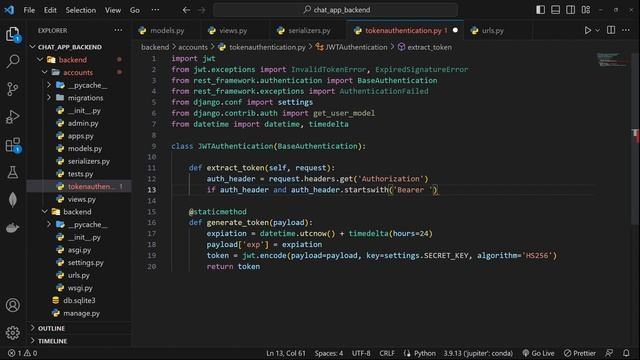Open the Explorer view in activity bar
The width and height of the screenshot is (640, 360).
(x=13, y=34)
